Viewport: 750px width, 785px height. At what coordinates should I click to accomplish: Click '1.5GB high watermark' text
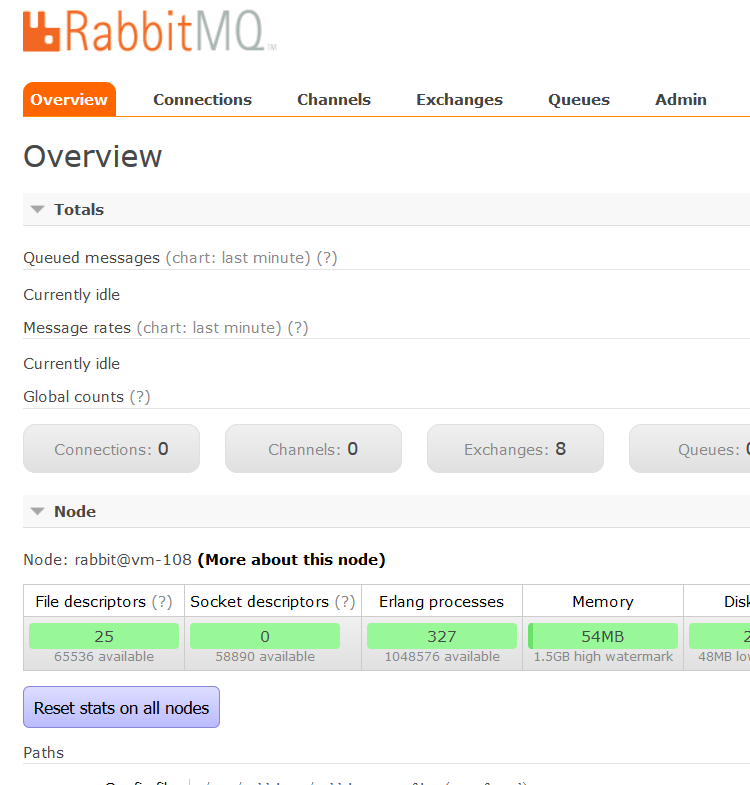pos(603,657)
